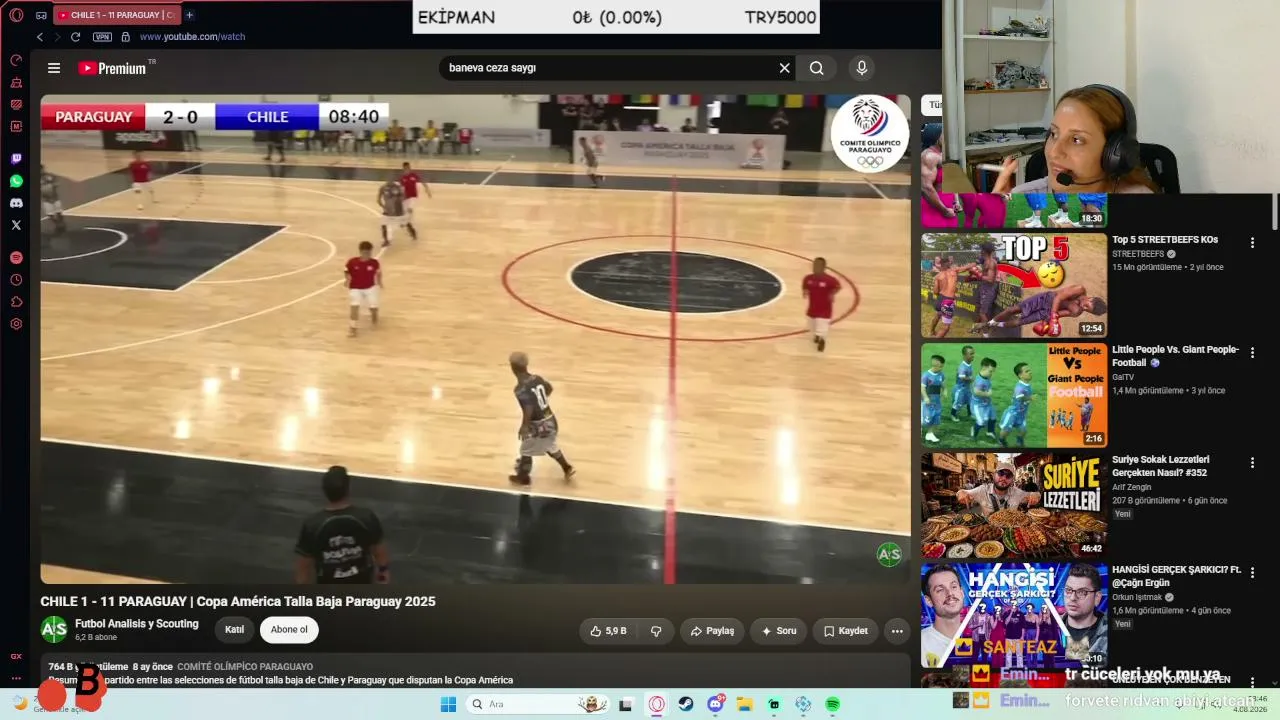Open Spotify player in Opera sidebar
The height and width of the screenshot is (720, 1280).
[16, 258]
